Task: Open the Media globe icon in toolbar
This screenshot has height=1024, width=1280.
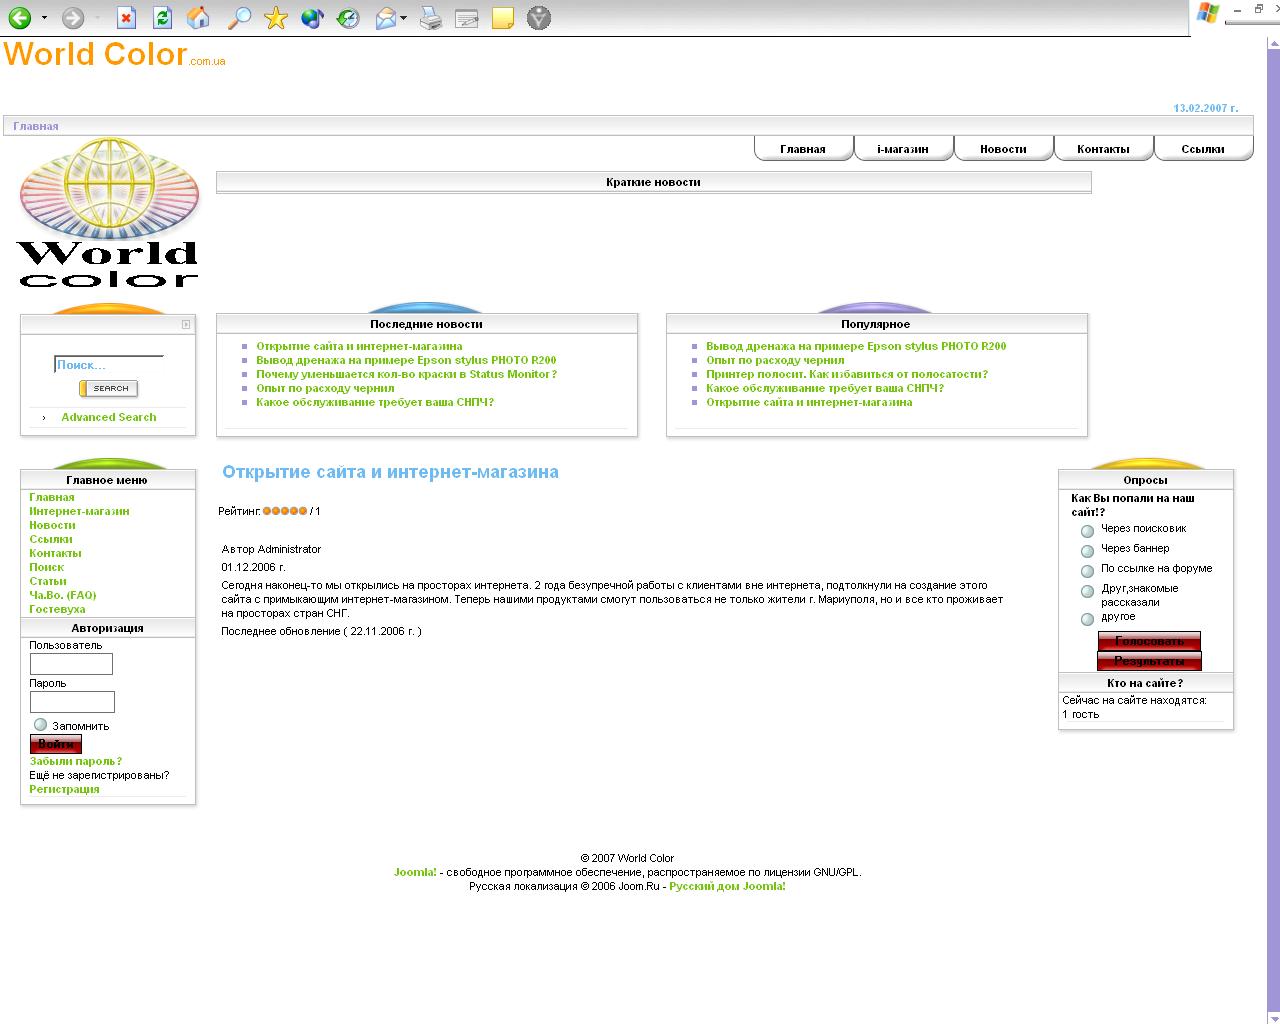Action: point(313,18)
